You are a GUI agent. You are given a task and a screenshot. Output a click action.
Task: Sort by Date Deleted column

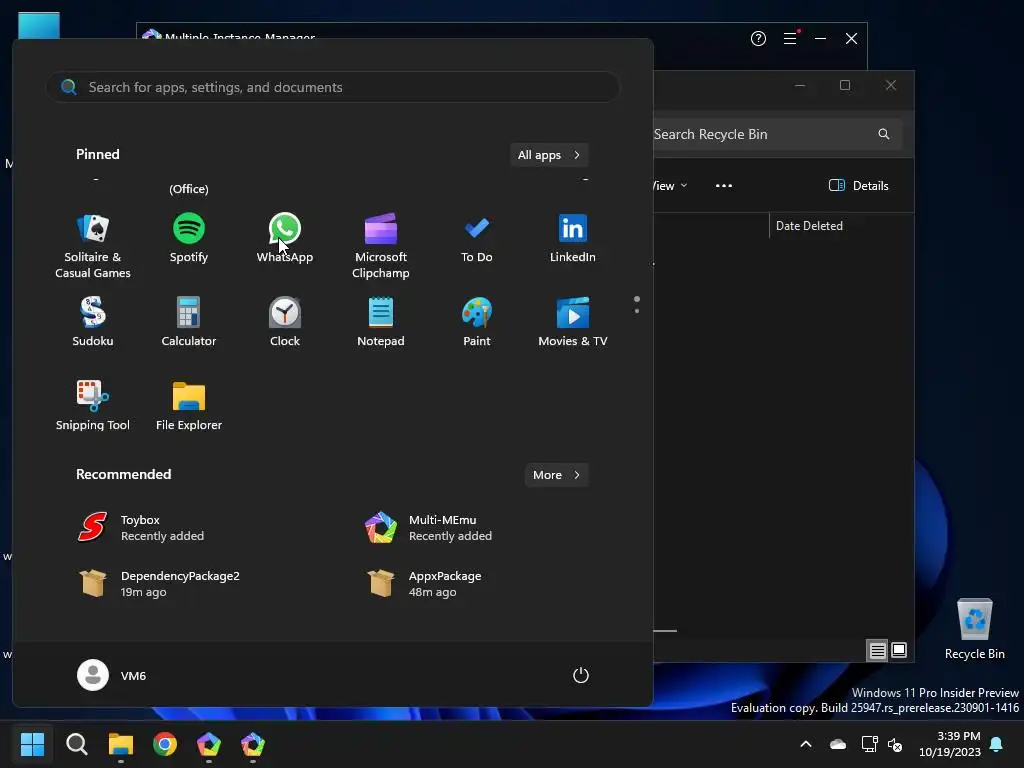tap(809, 225)
